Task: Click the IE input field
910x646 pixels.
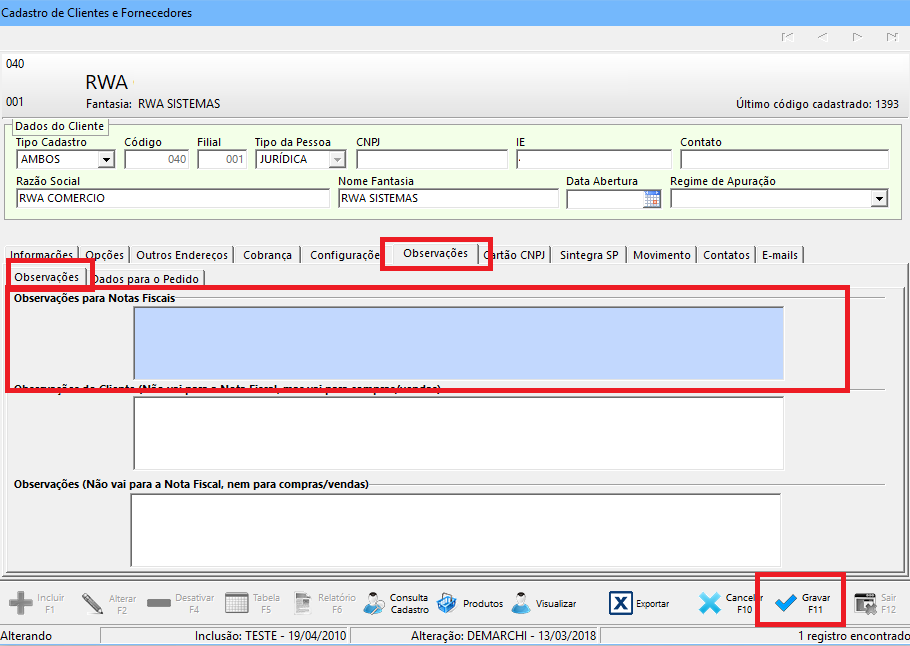Action: pyautogui.click(x=594, y=160)
